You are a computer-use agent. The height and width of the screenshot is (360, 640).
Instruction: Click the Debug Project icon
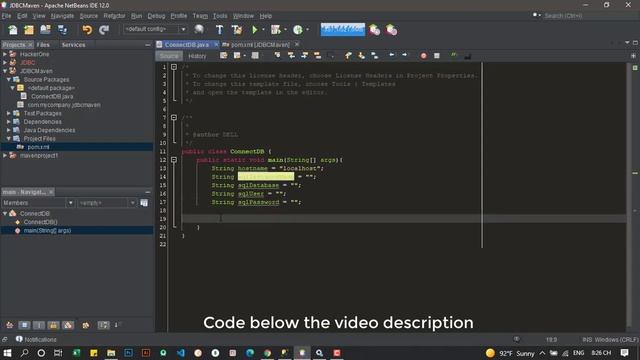pos(276,29)
